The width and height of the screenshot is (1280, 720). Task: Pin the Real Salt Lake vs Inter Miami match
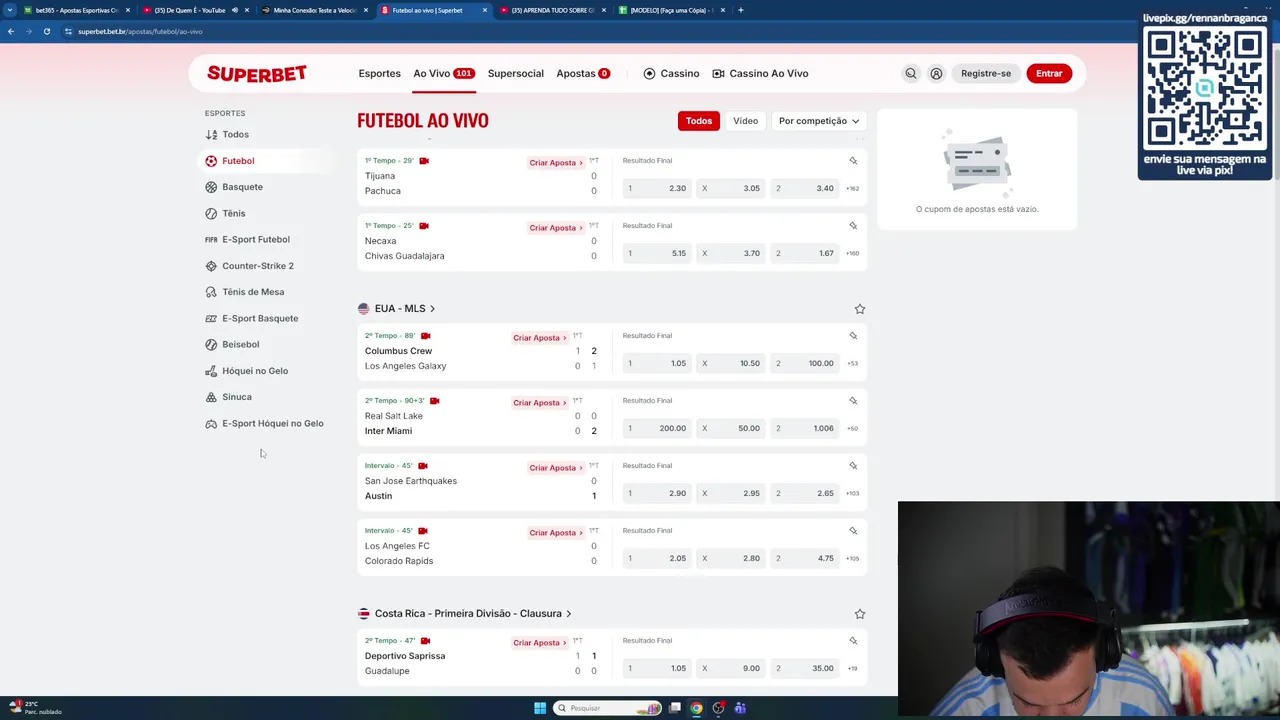click(x=853, y=401)
